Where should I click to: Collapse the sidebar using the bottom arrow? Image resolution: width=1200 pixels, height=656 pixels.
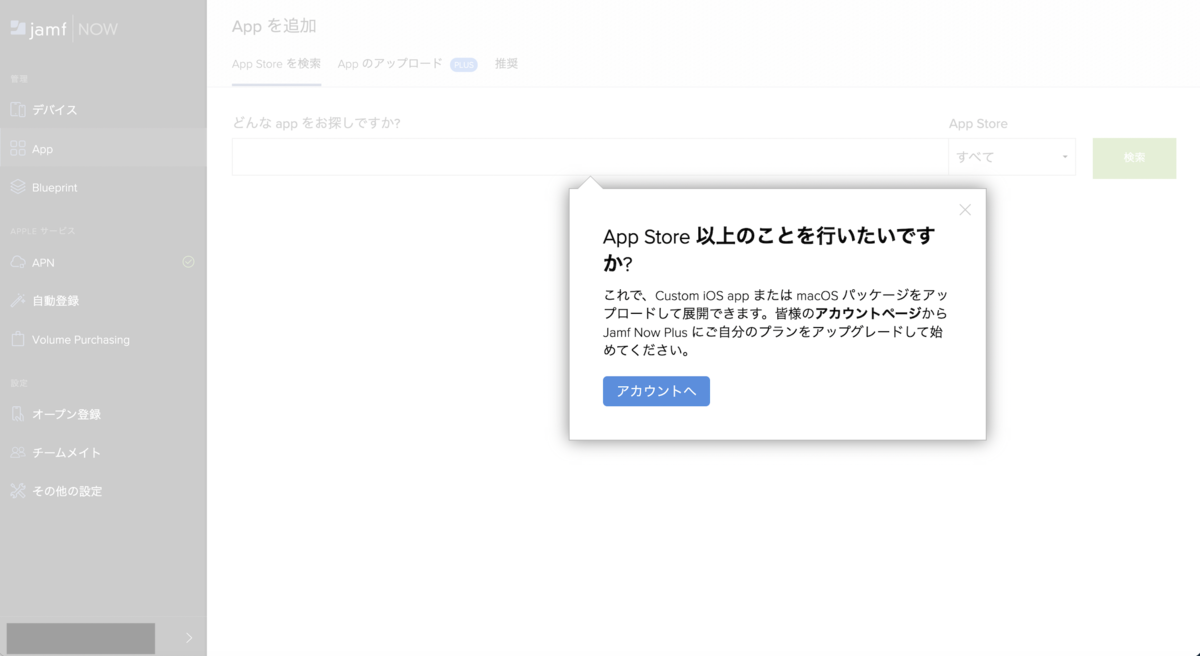[184, 637]
